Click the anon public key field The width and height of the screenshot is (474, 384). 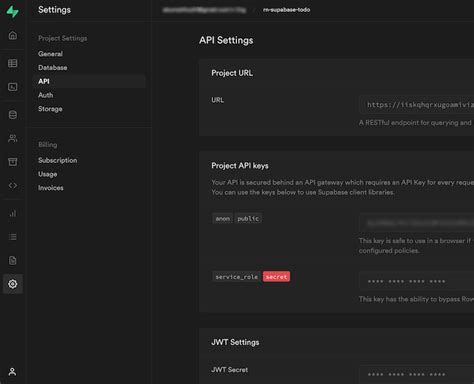coord(417,223)
